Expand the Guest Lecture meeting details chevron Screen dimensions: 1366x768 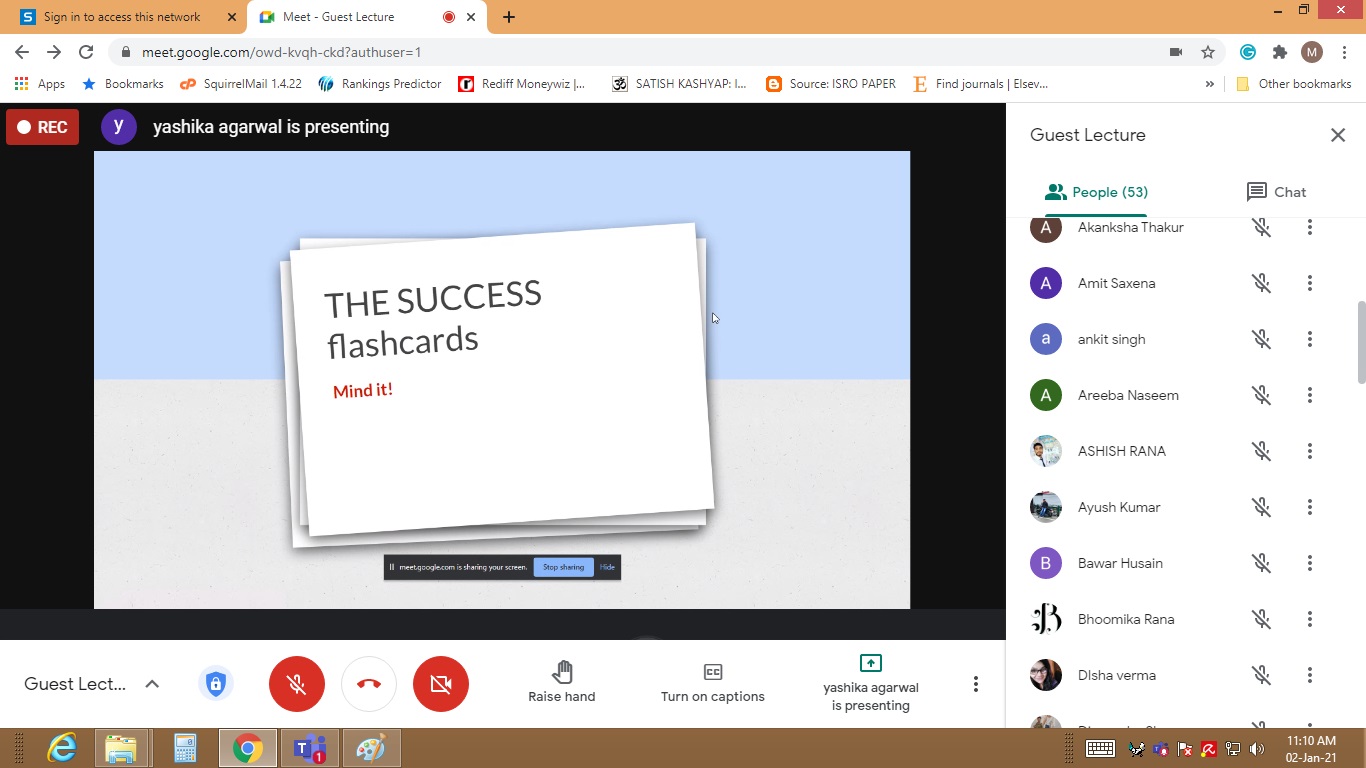click(152, 684)
